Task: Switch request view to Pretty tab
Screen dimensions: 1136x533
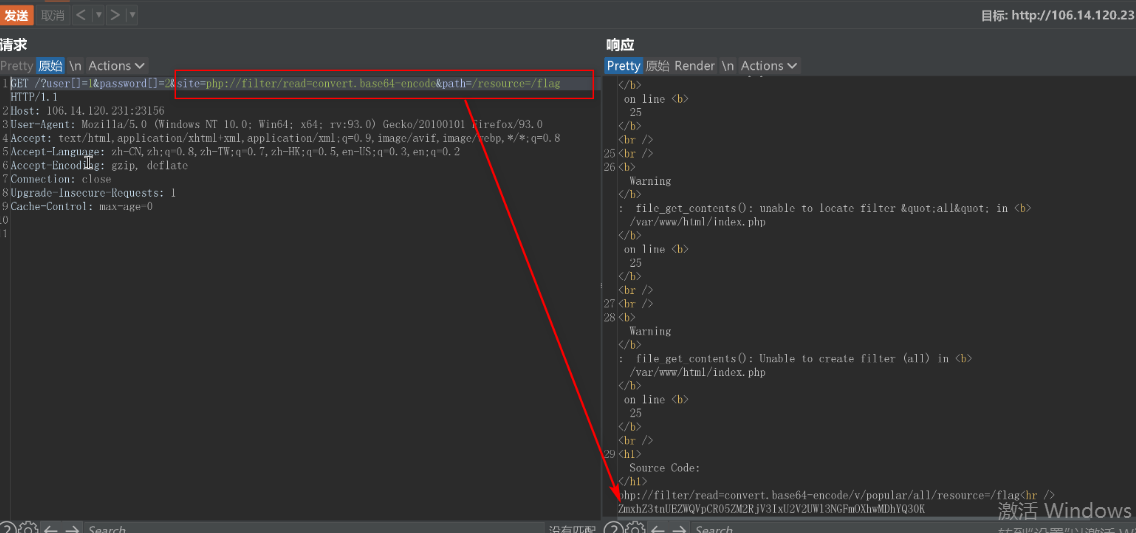Action: [x=17, y=66]
